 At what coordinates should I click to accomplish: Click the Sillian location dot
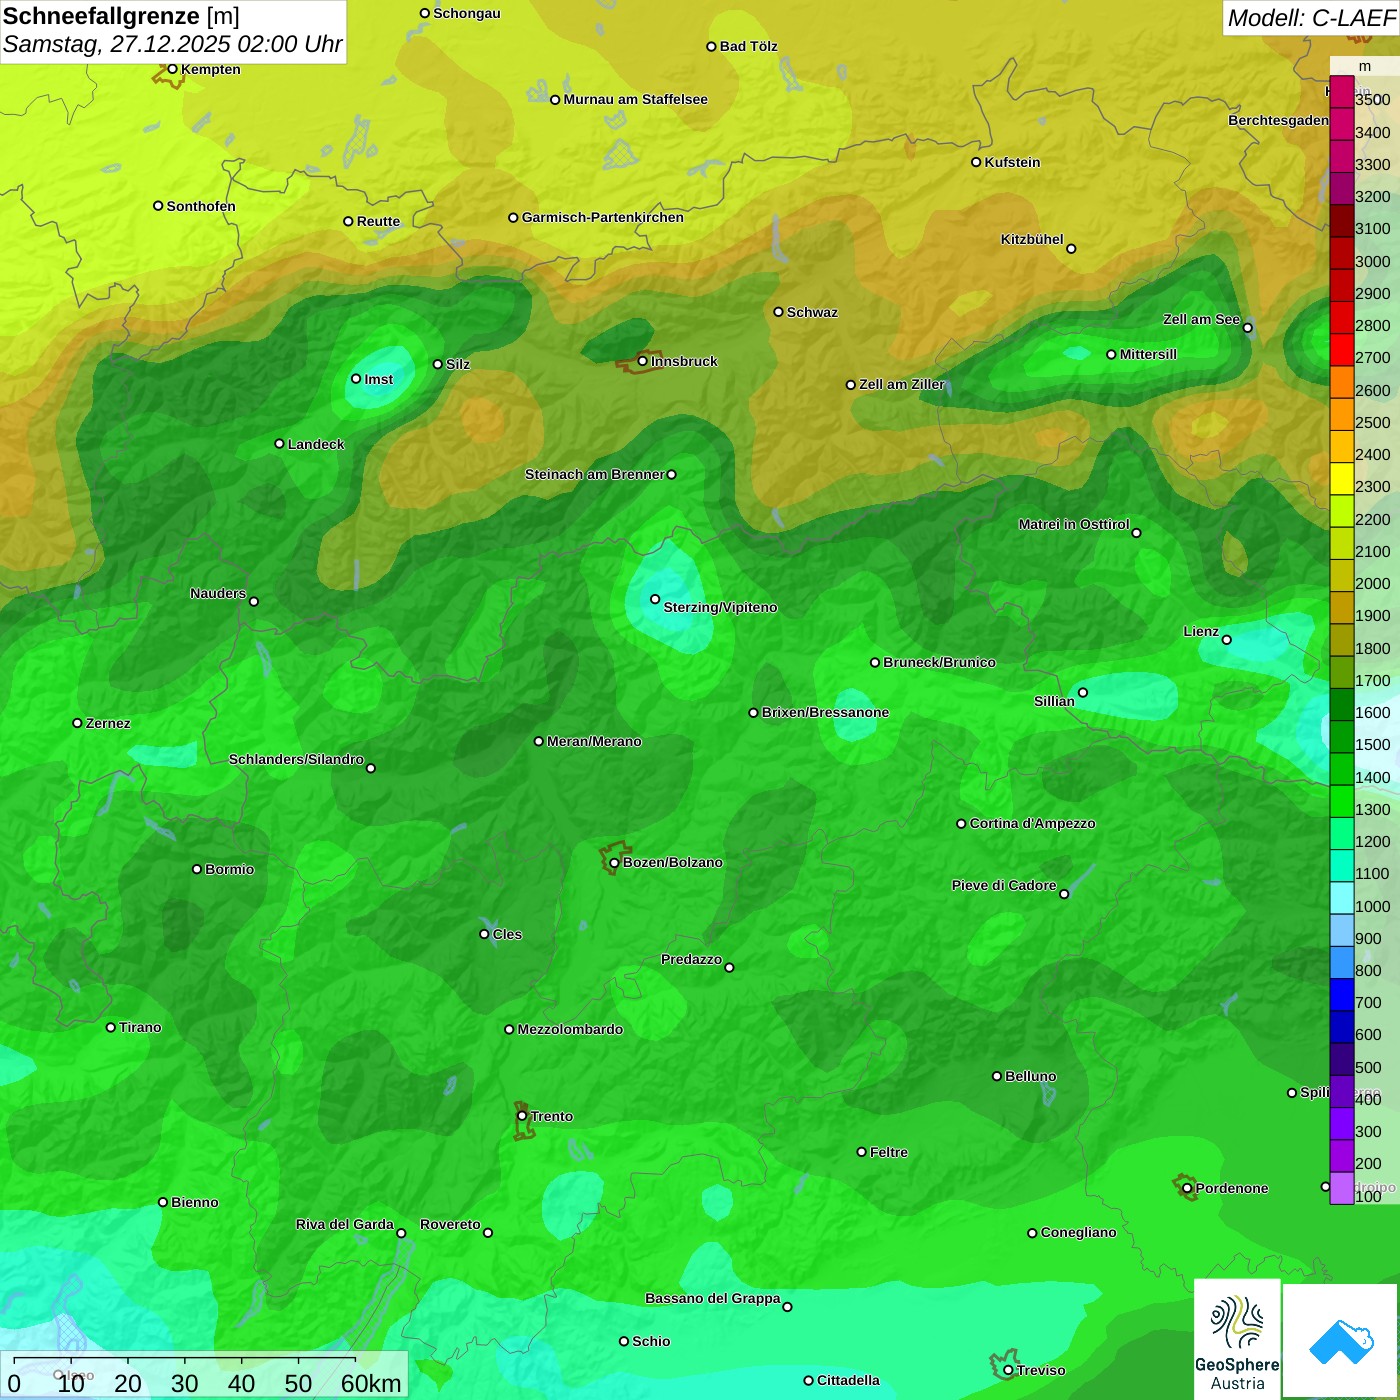[1083, 692]
